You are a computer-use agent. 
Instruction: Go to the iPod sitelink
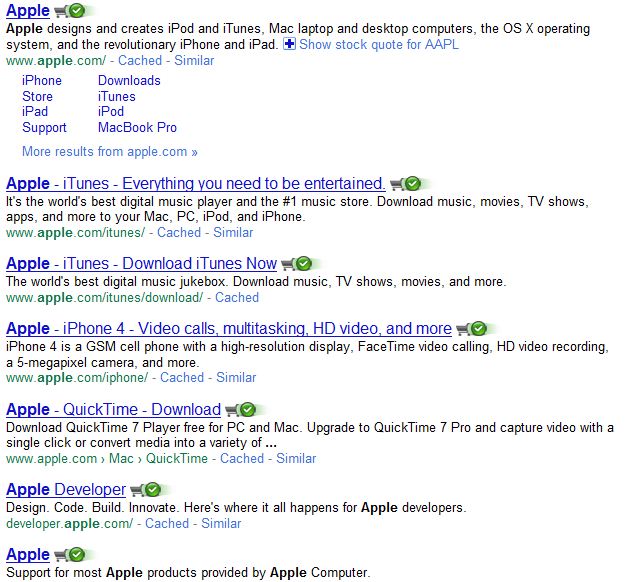[x=111, y=112]
